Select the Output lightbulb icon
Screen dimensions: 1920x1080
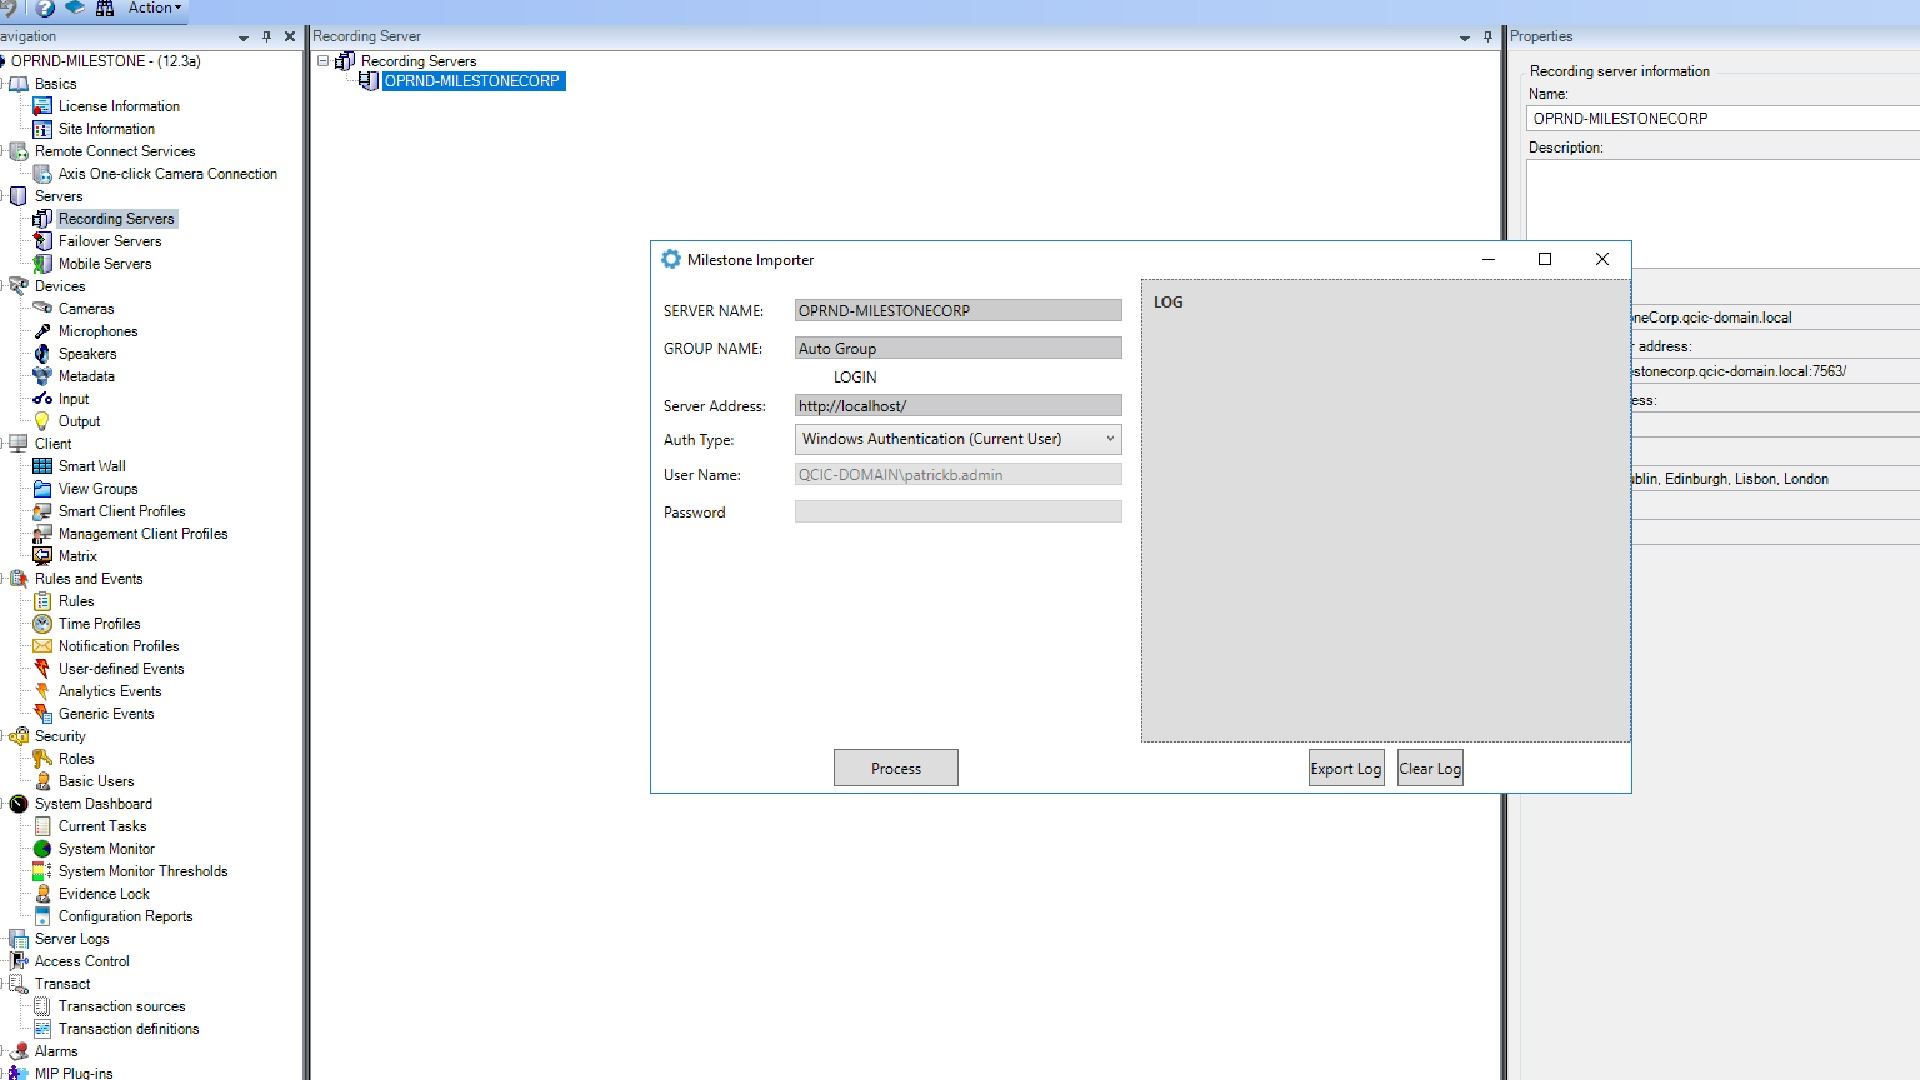pyautogui.click(x=42, y=421)
